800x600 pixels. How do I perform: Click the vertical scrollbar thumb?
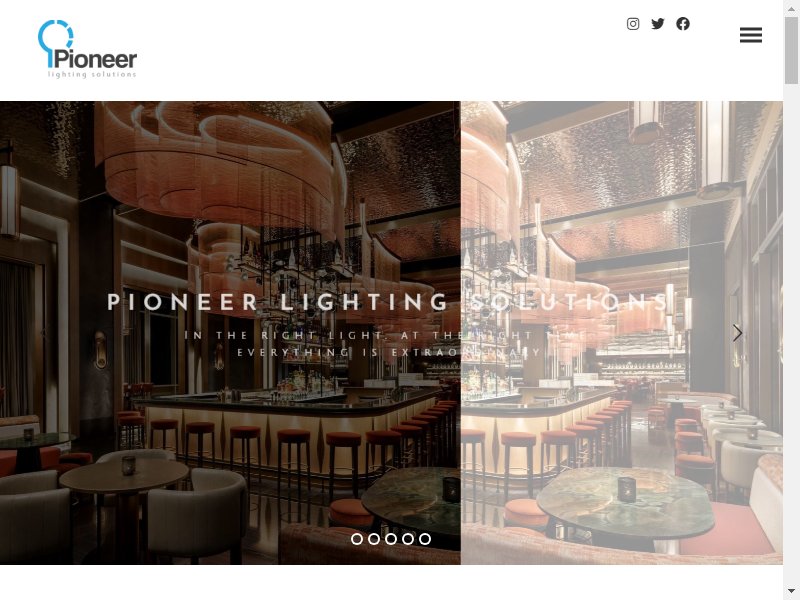click(x=791, y=51)
